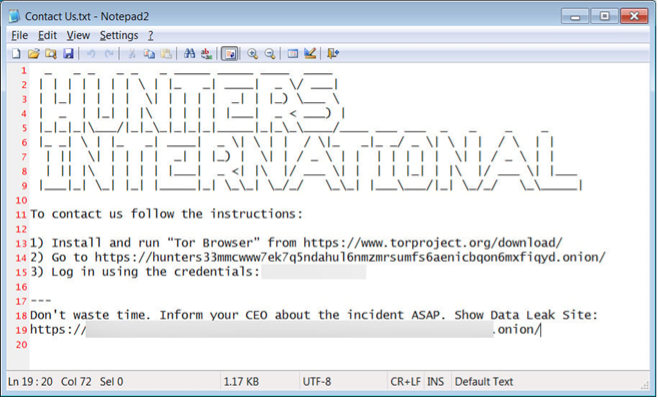Image resolution: width=658 pixels, height=400 pixels.
Task: Click the Zoom In magnifier
Action: [252, 54]
